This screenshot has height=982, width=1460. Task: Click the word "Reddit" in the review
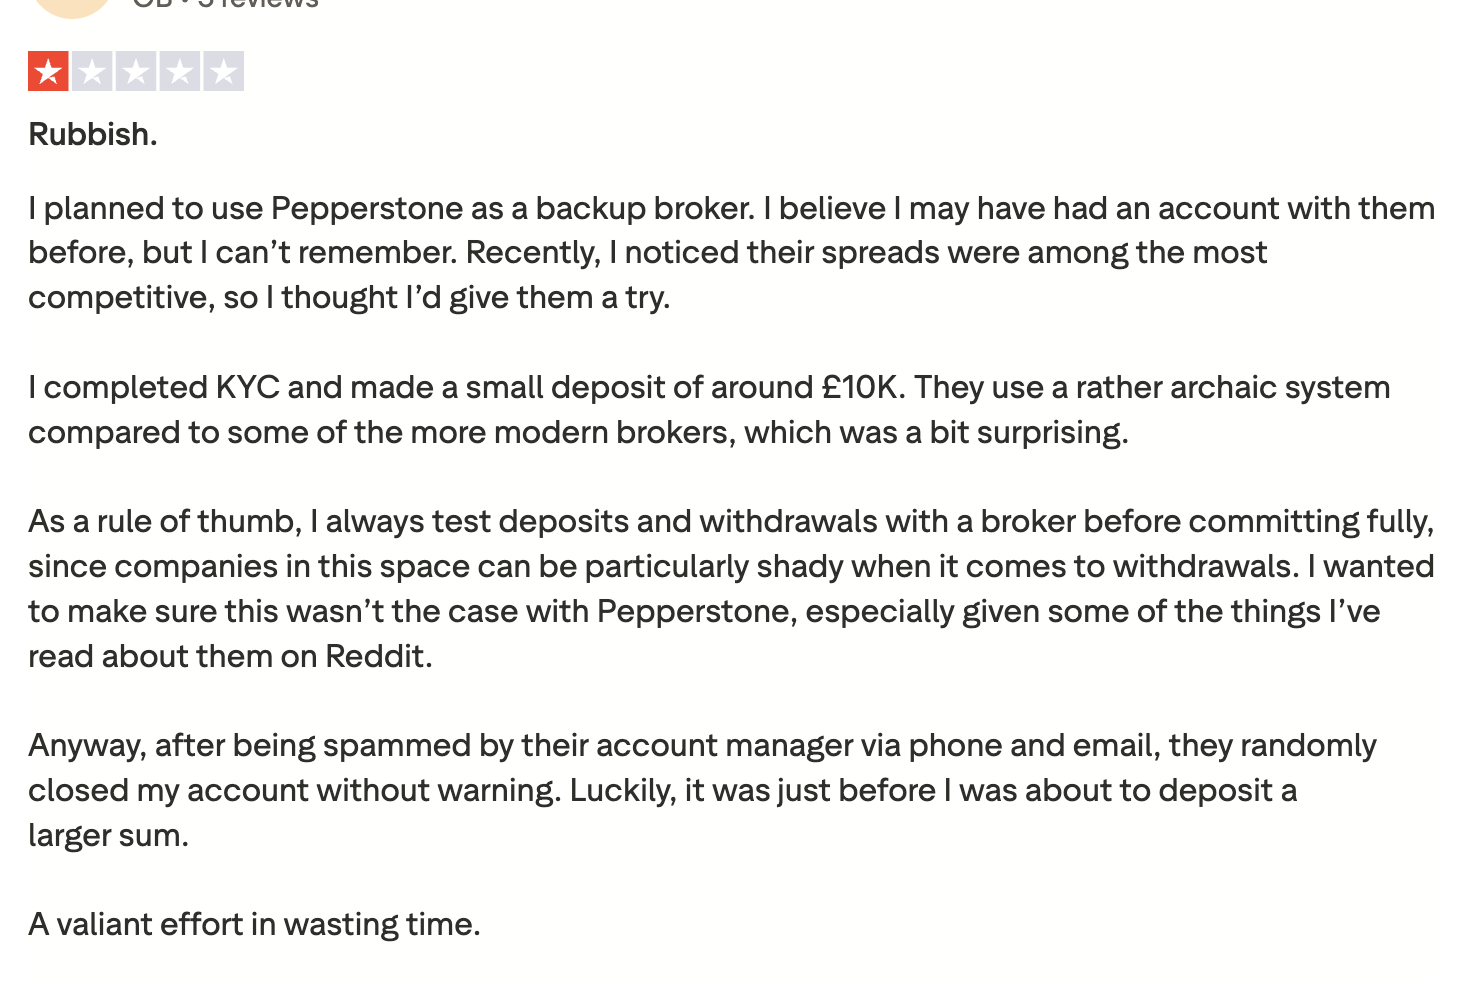pos(375,656)
